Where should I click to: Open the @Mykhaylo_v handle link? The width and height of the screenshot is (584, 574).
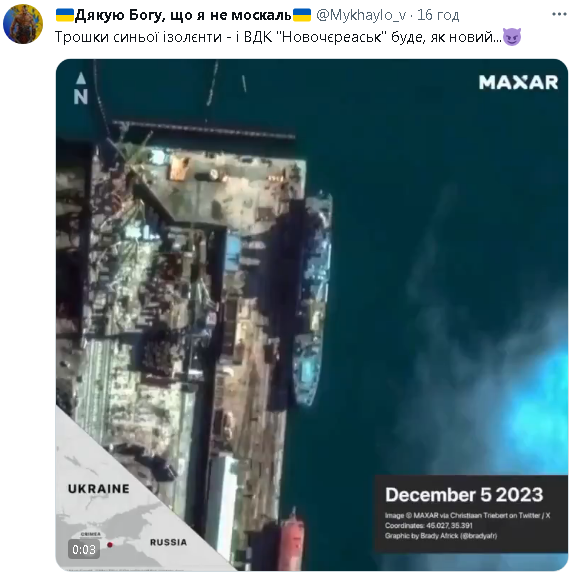(361, 15)
